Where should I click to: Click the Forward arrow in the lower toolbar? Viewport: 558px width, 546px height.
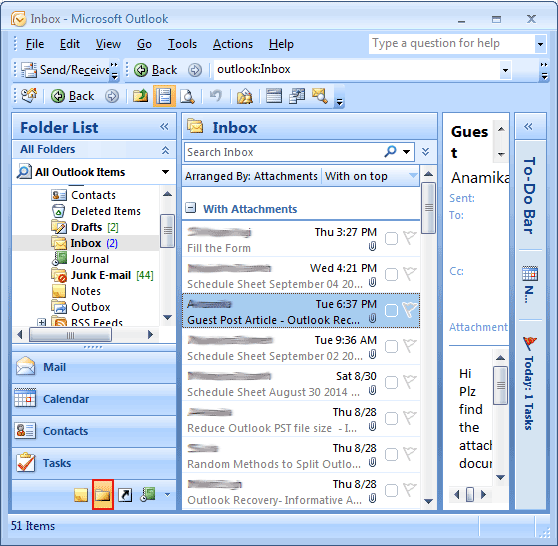click(x=112, y=96)
